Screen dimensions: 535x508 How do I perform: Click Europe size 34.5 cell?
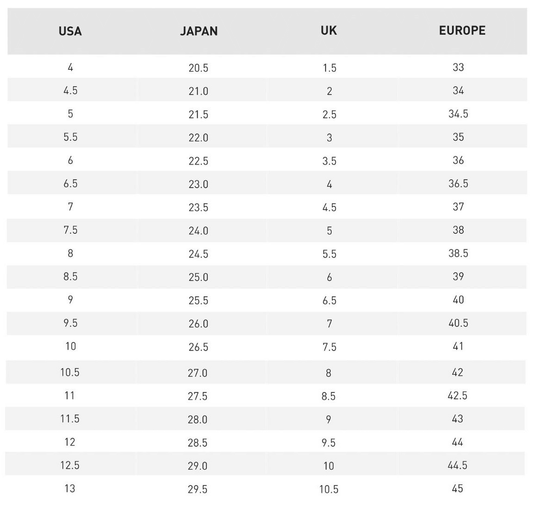click(458, 114)
